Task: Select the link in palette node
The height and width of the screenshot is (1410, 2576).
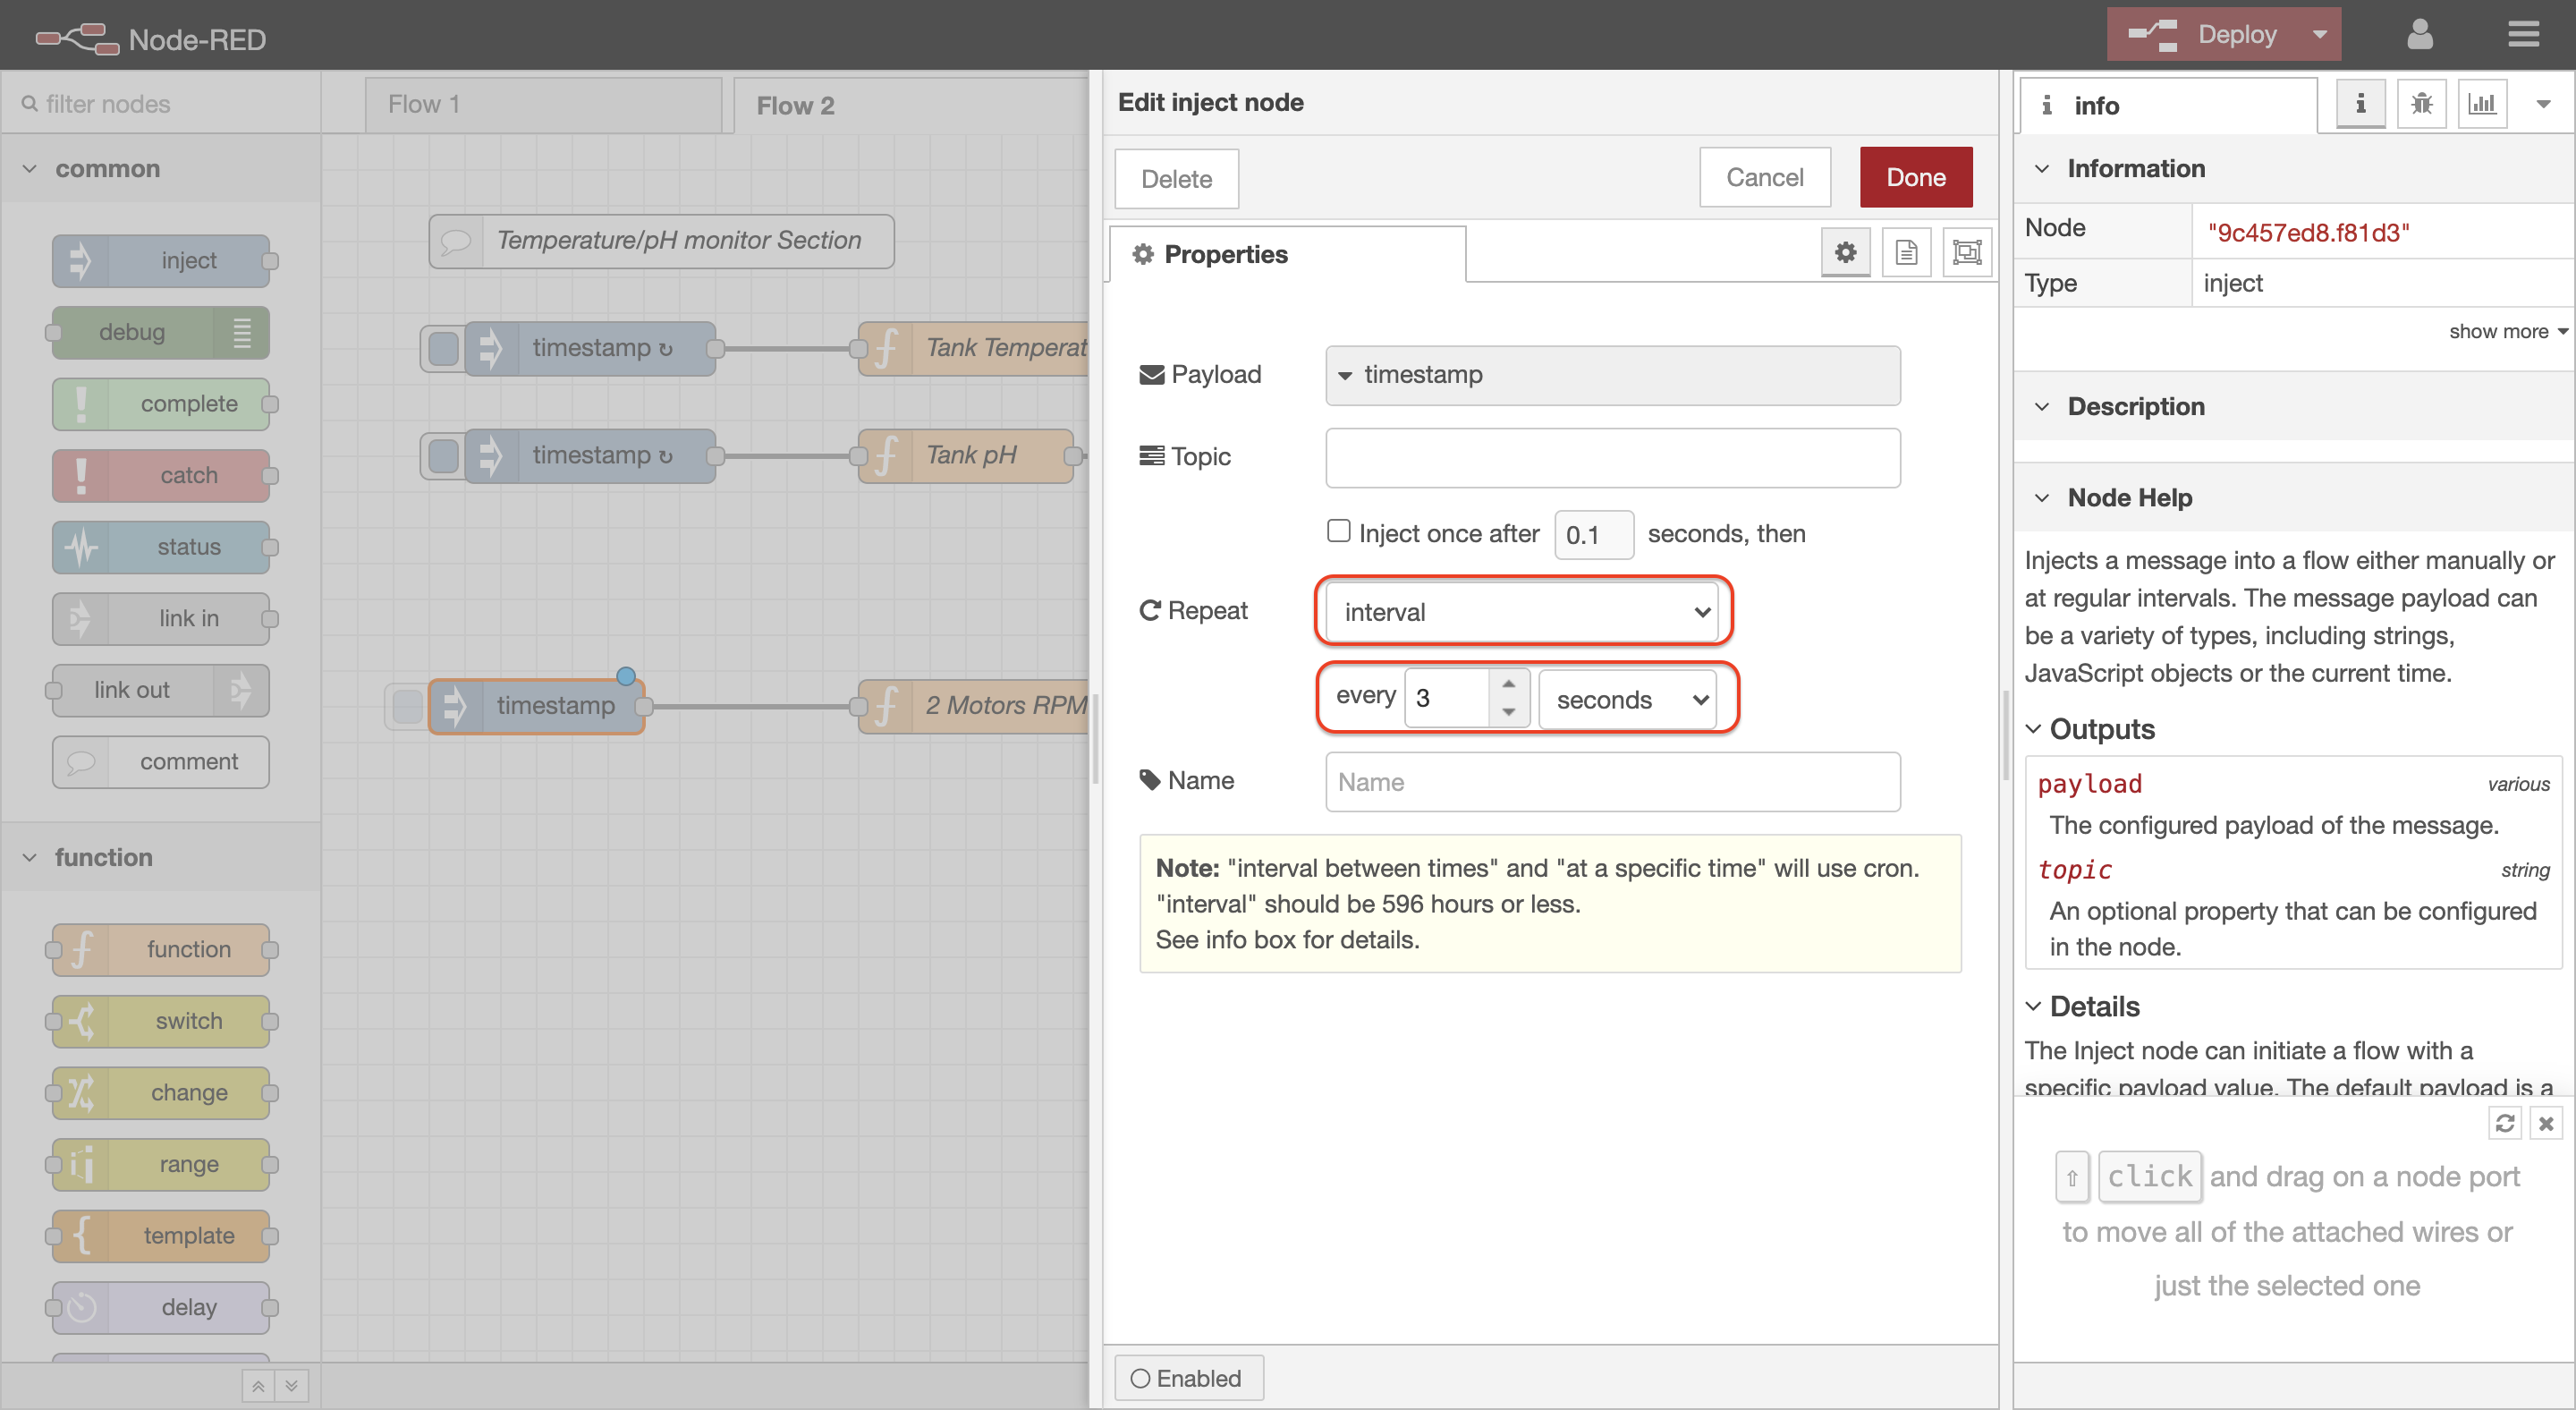Action: pos(161,618)
